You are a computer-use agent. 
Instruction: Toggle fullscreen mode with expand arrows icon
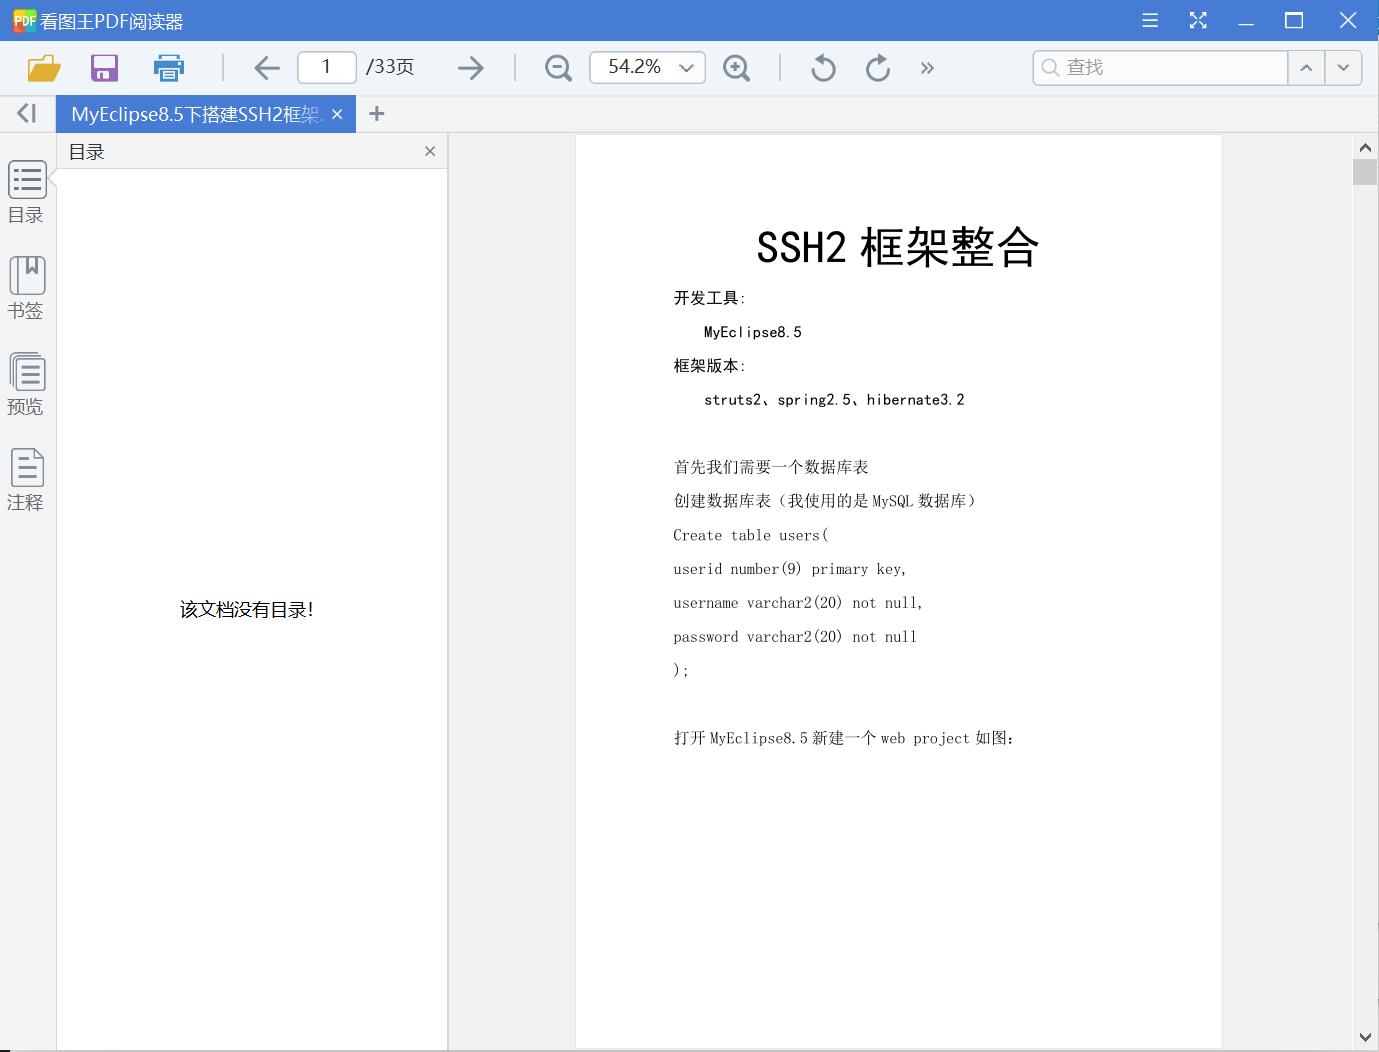pyautogui.click(x=1198, y=20)
